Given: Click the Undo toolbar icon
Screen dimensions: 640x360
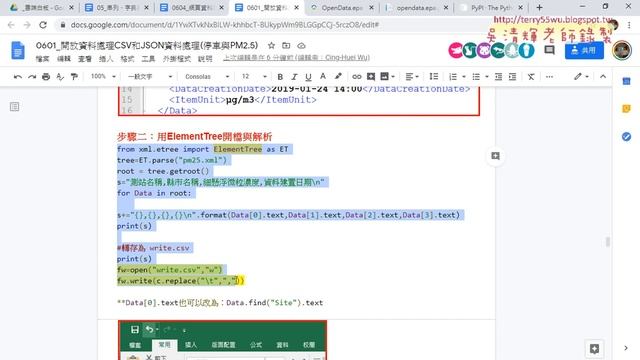Looking at the screenshot, I should click(x=18, y=77).
